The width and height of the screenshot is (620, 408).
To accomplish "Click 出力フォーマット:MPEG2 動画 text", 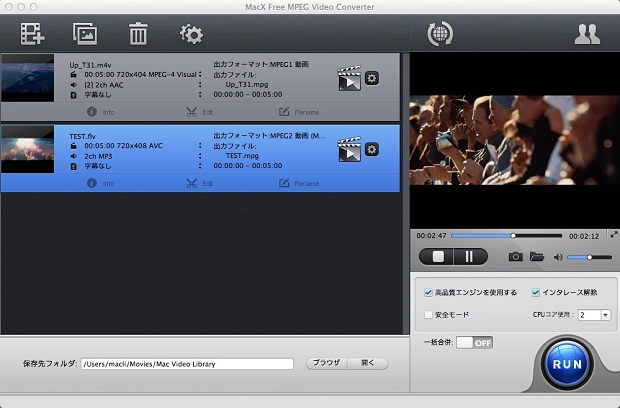I will click(270, 136).
